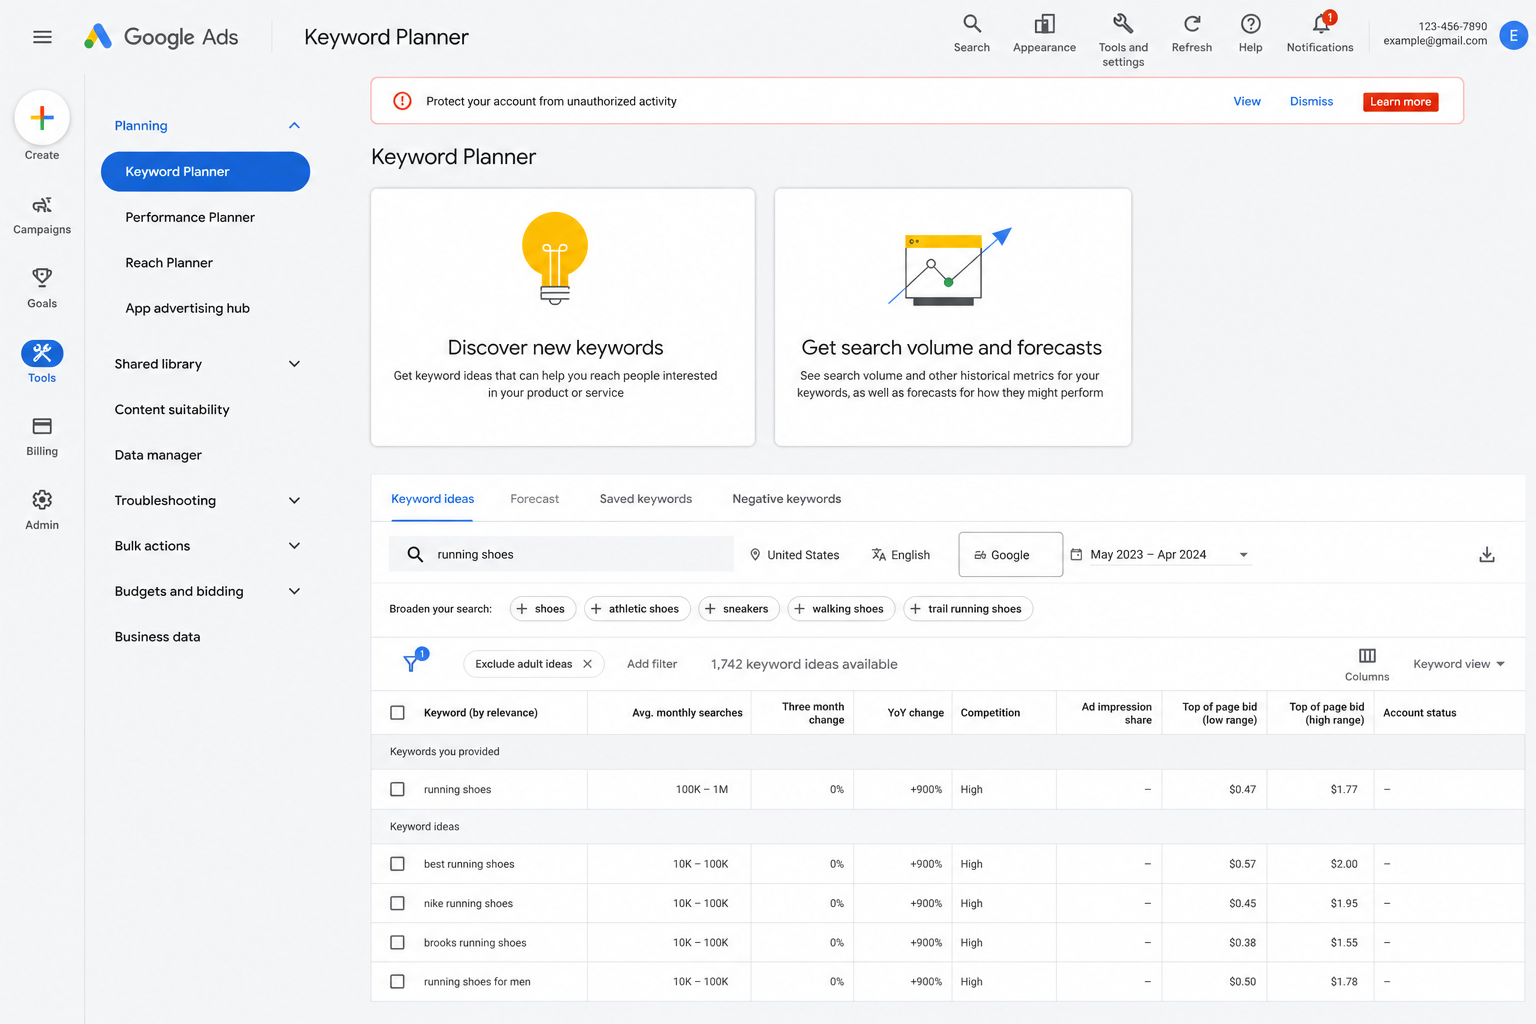Image resolution: width=1536 pixels, height=1024 pixels.
Task: Click View in security alert
Action: coord(1247,101)
